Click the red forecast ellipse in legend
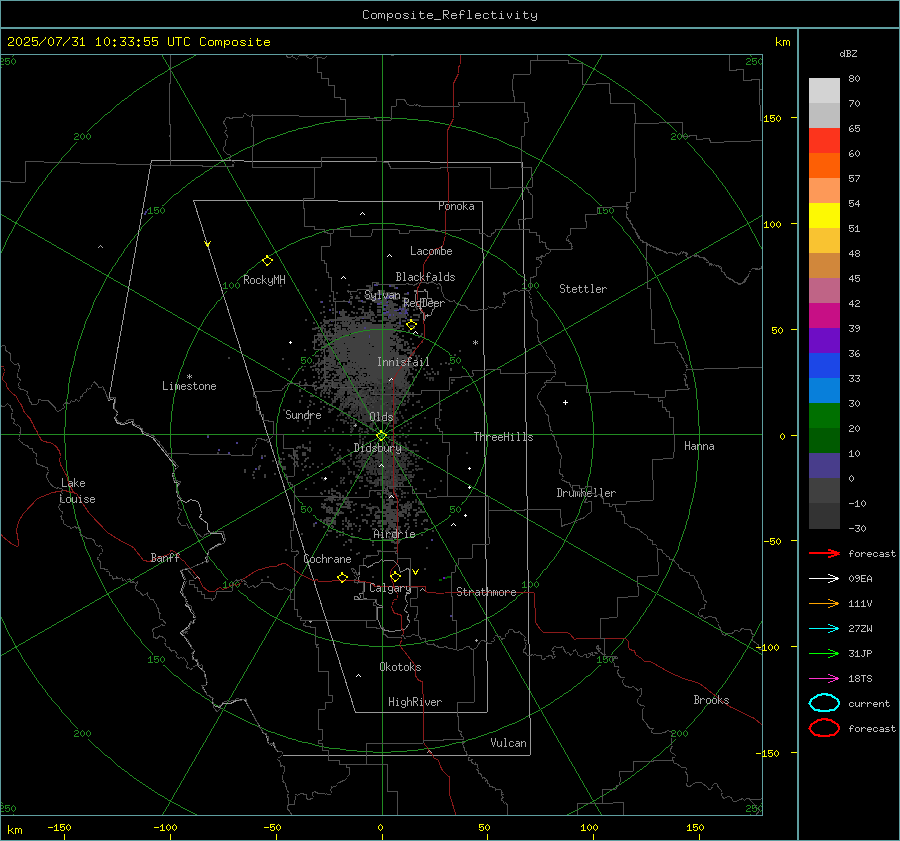 [x=824, y=728]
